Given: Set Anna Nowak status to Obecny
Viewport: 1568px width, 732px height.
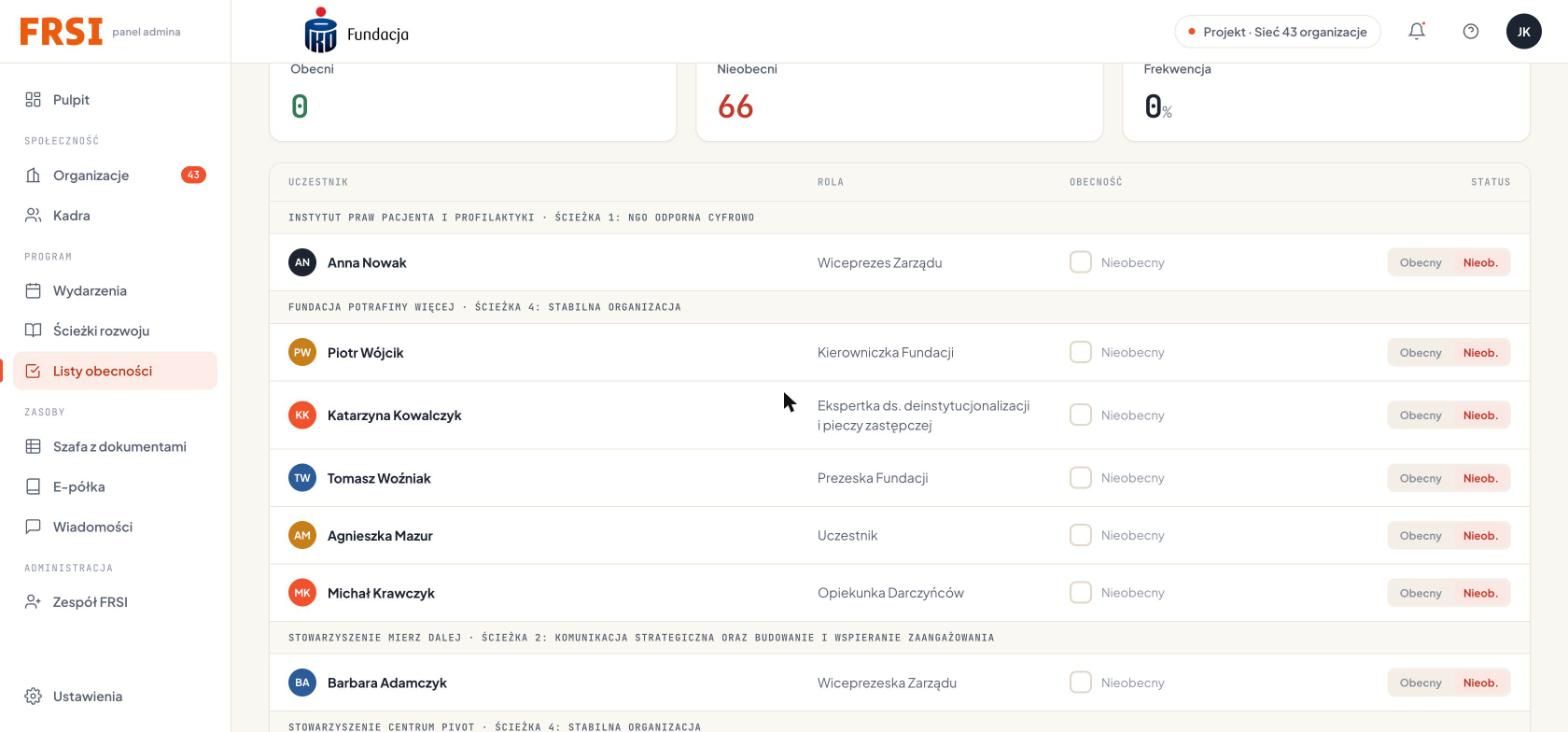Looking at the screenshot, I should pos(1420,263).
